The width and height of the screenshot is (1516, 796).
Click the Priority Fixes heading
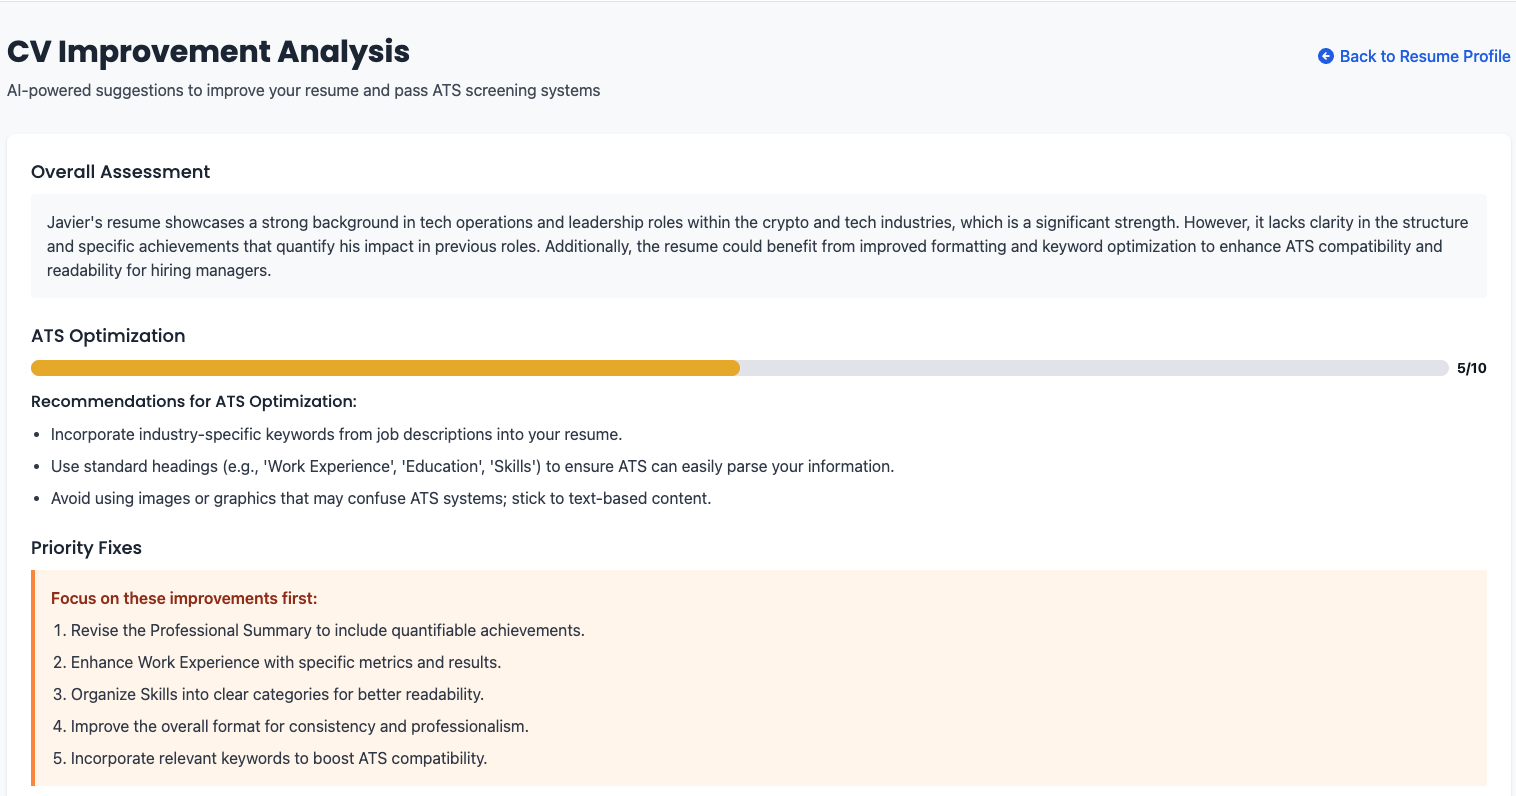(87, 548)
